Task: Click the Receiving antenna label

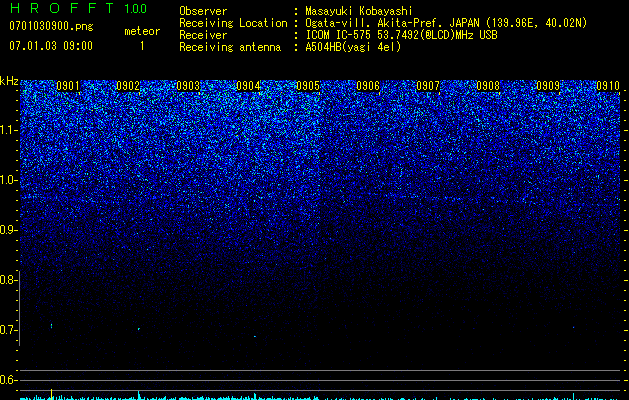Action: click(230, 47)
